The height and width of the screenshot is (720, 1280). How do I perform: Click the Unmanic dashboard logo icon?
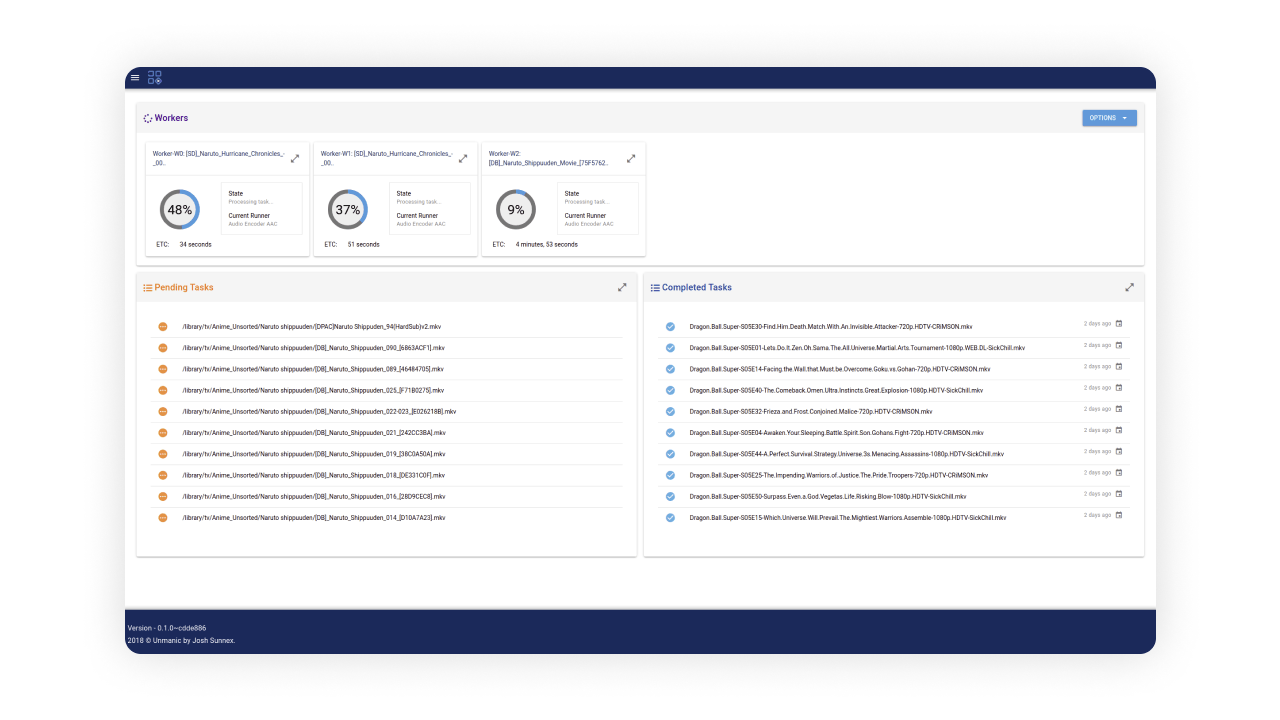[x=155, y=78]
